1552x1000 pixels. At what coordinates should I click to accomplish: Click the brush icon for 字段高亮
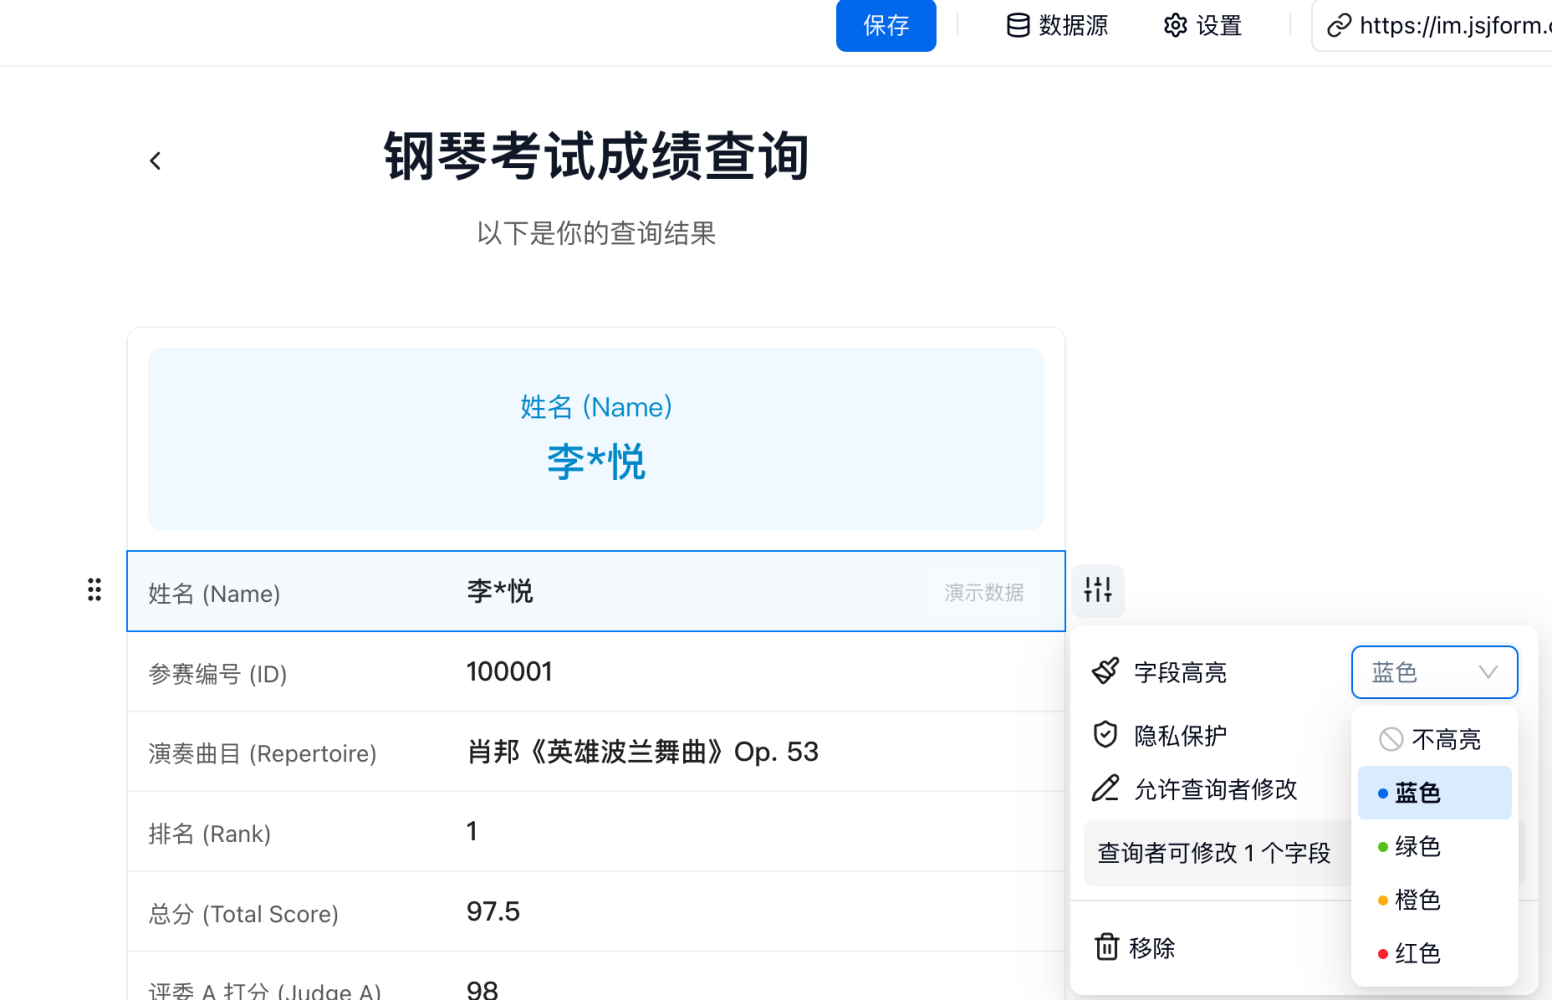1105,671
